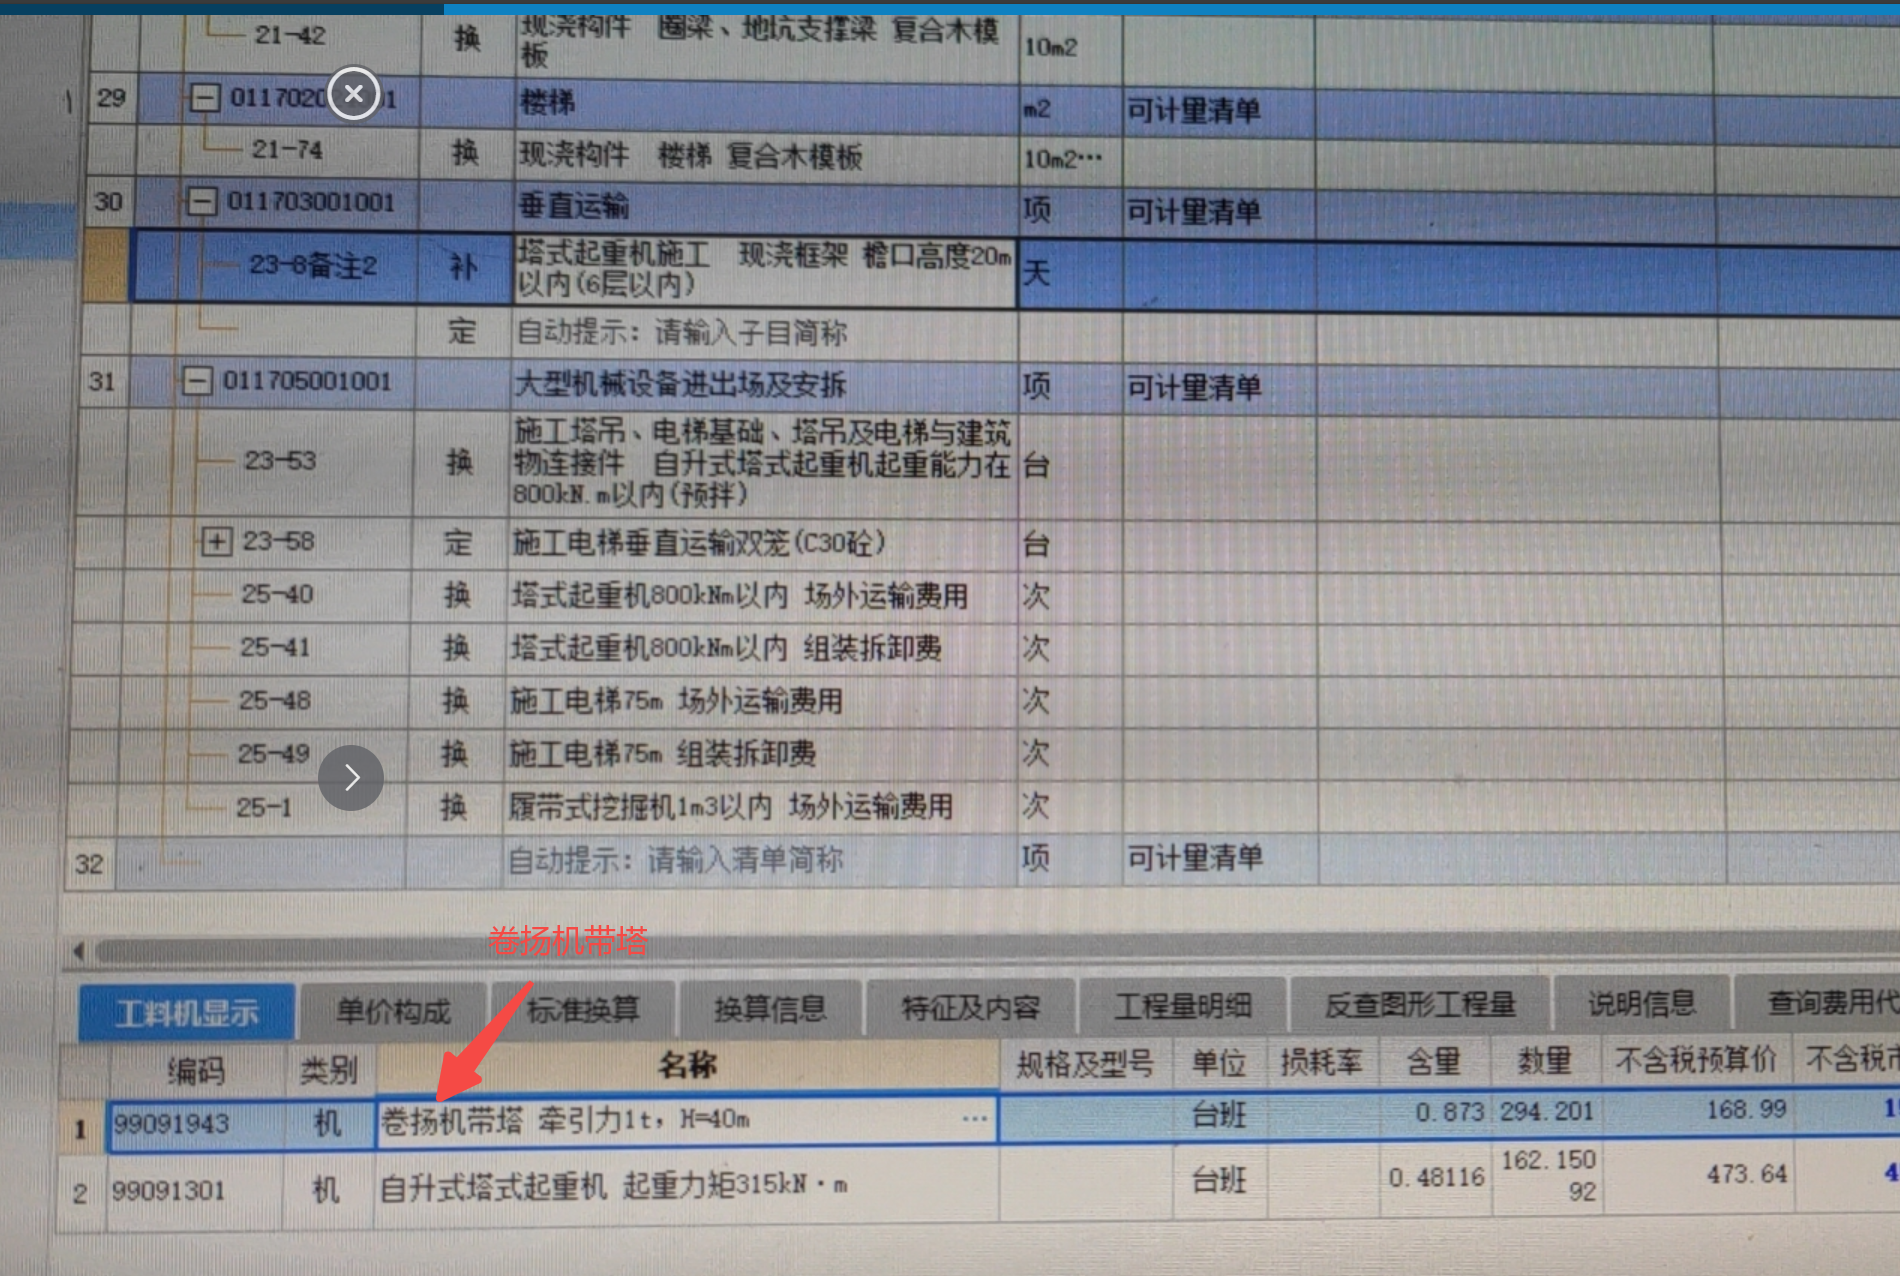Select tree item 25-49
The width and height of the screenshot is (1900, 1276).
274,753
